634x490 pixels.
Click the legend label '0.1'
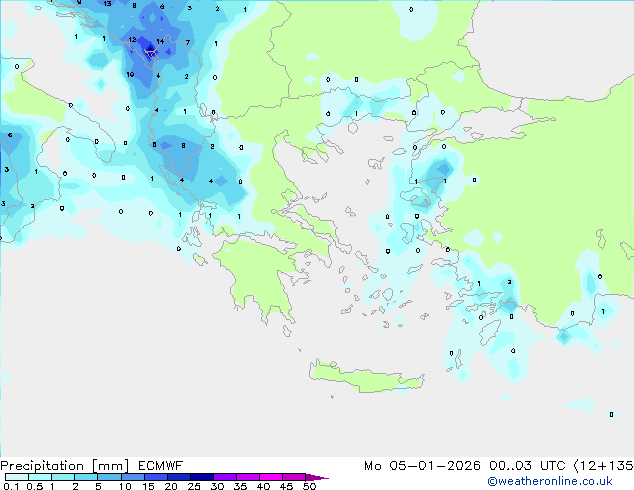[x=11, y=486]
